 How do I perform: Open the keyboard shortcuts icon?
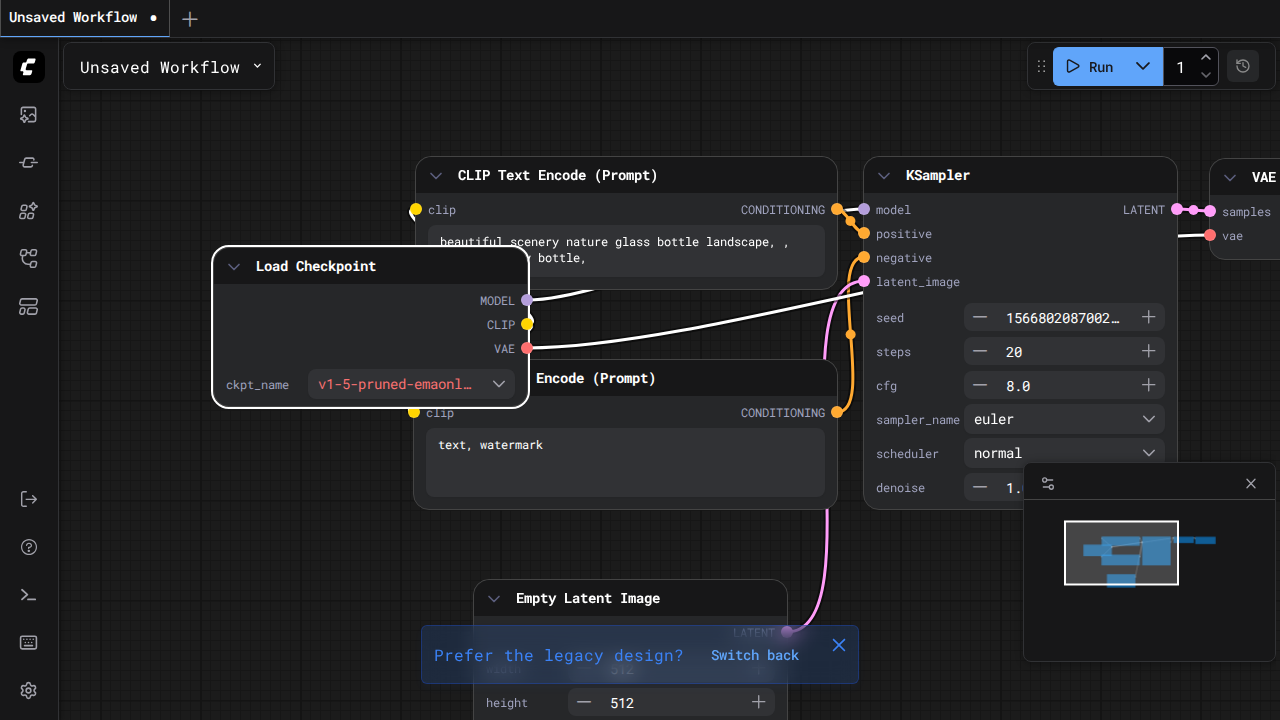[x=29, y=643]
